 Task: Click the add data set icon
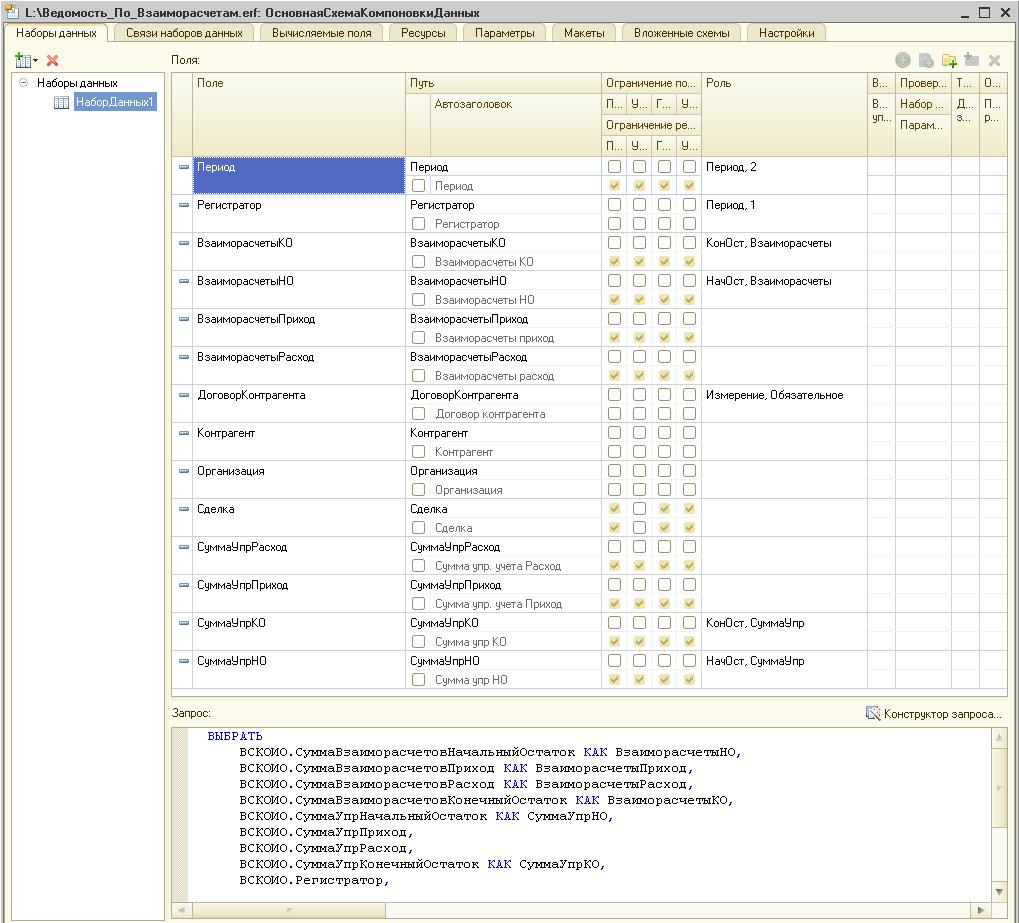[x=23, y=60]
